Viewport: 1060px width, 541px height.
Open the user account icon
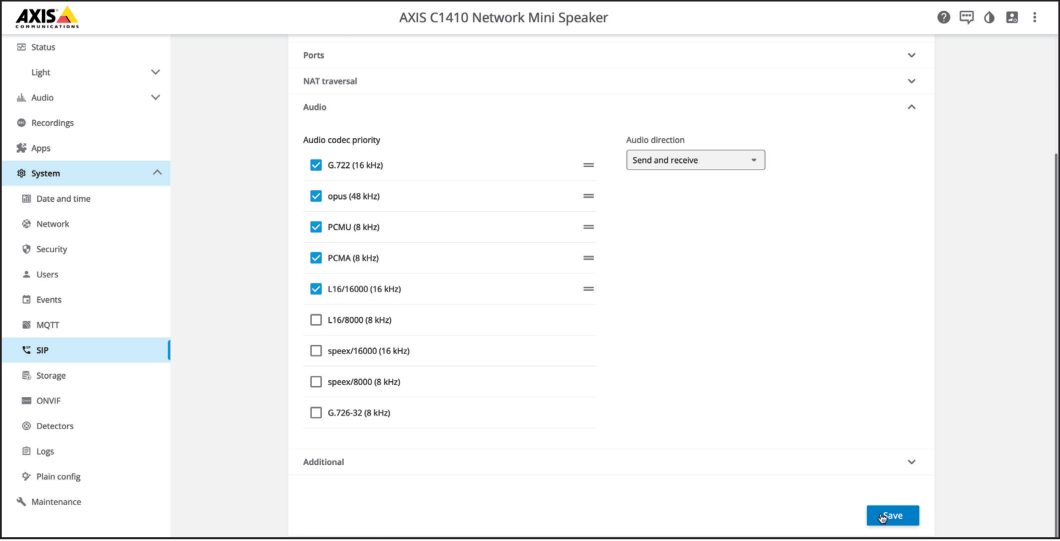pyautogui.click(x=1012, y=18)
